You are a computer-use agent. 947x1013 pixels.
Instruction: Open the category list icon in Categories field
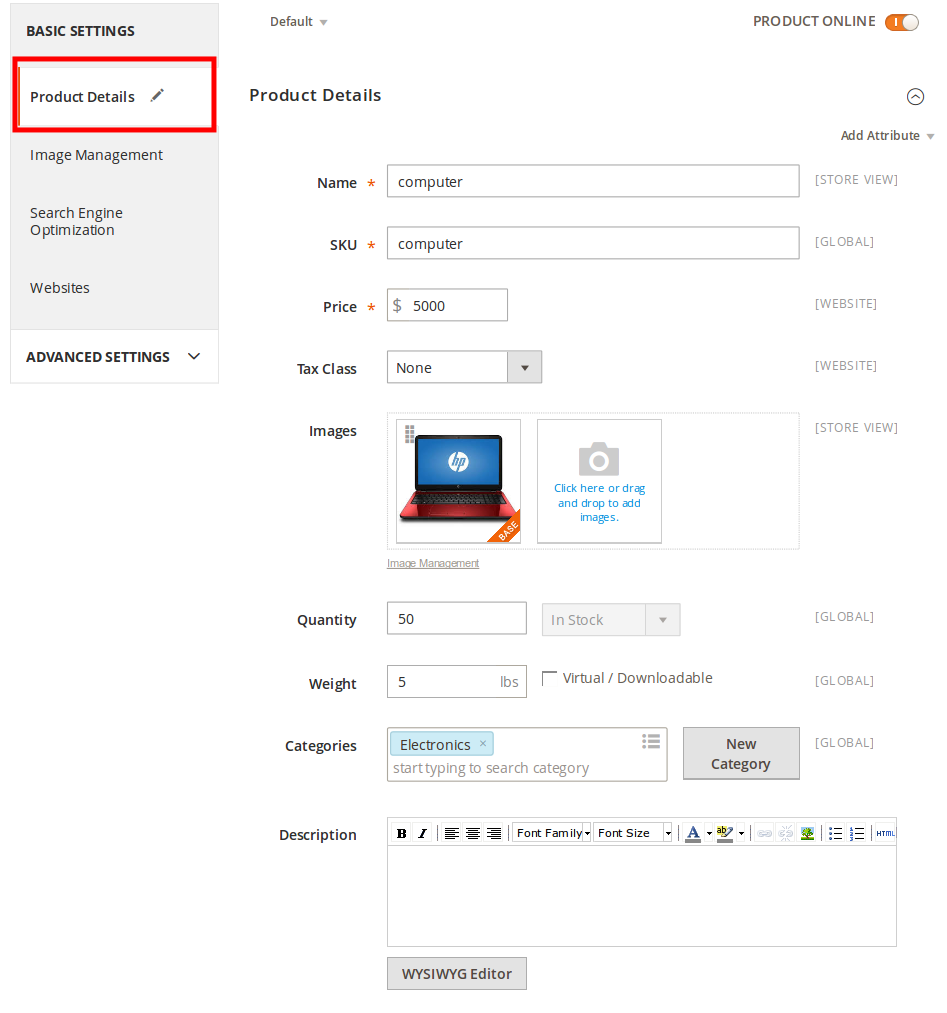click(x=651, y=741)
